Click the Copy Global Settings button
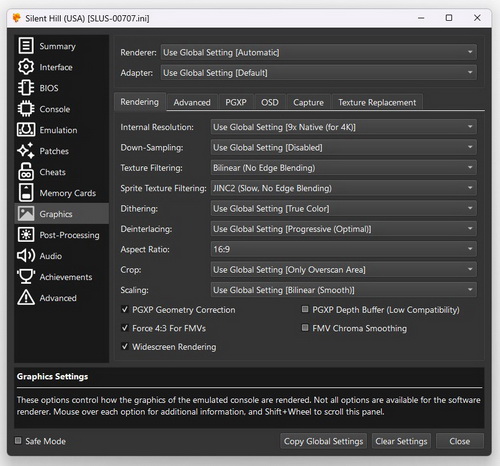Viewport: 500px width, 466px height. point(323,441)
